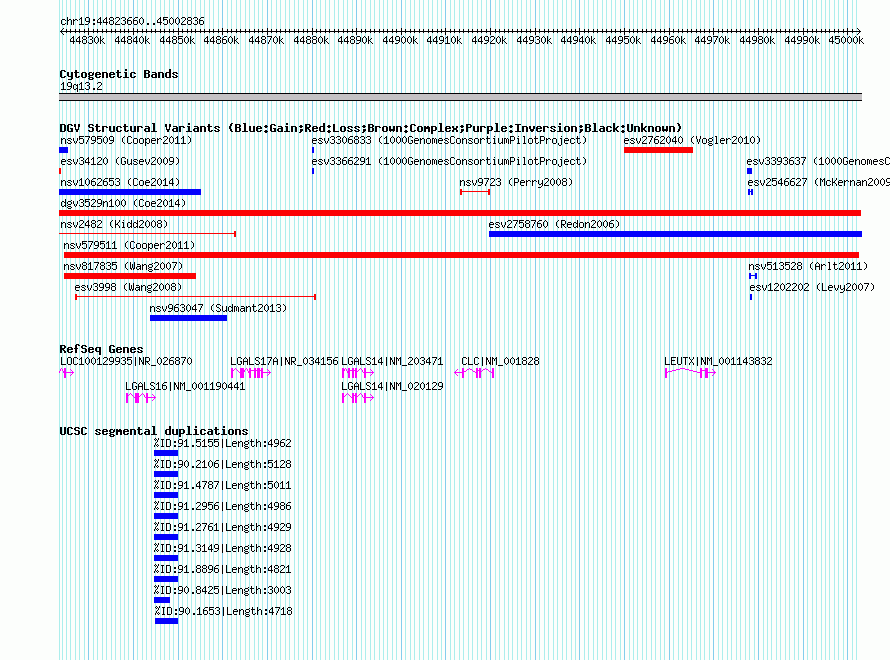The width and height of the screenshot is (890, 660).
Task: Click the CLC gene glyph
Action: [475, 373]
